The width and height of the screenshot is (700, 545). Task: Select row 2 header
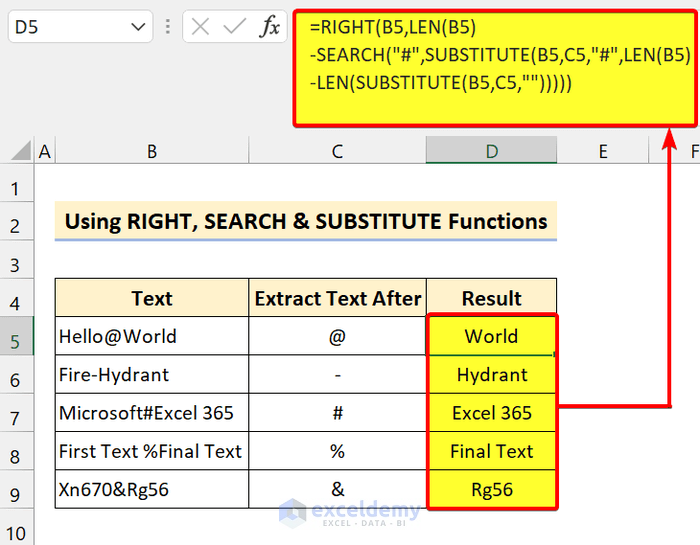click(17, 221)
